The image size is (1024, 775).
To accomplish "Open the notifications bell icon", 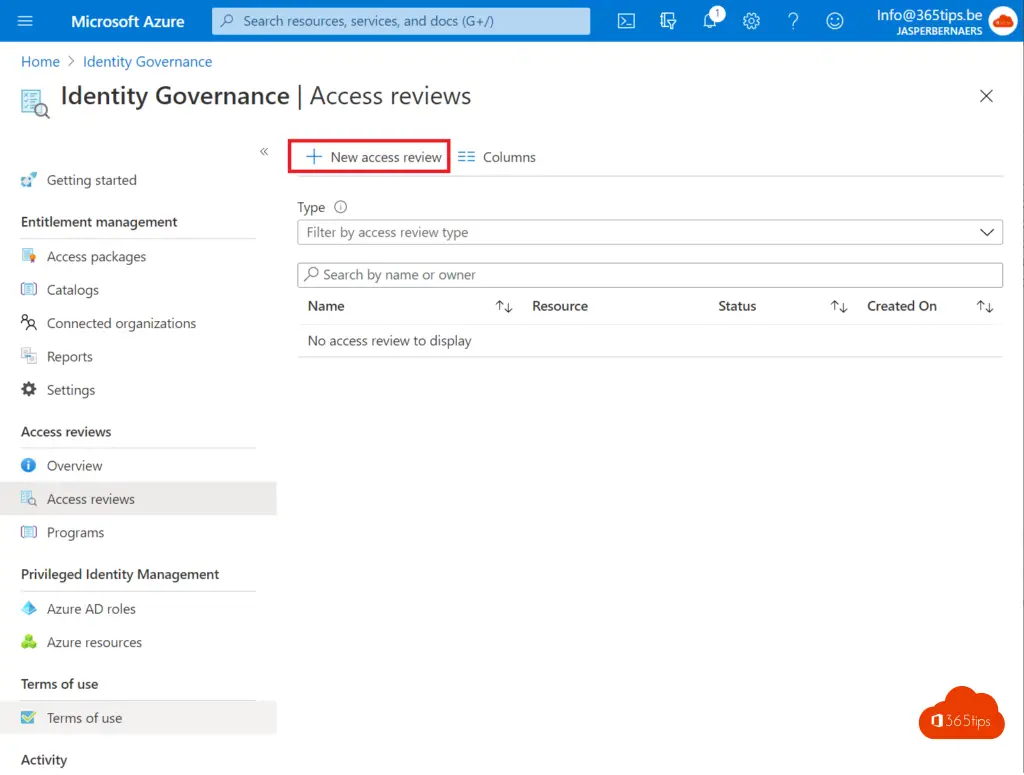I will click(x=710, y=21).
